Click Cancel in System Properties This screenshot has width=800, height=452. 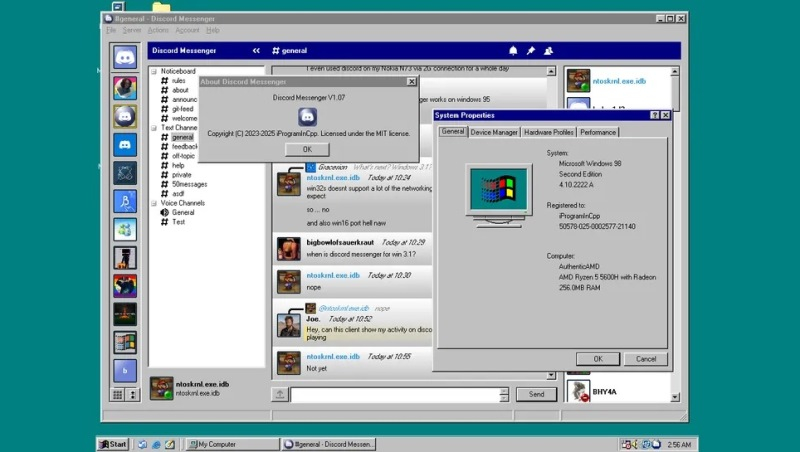click(x=645, y=358)
